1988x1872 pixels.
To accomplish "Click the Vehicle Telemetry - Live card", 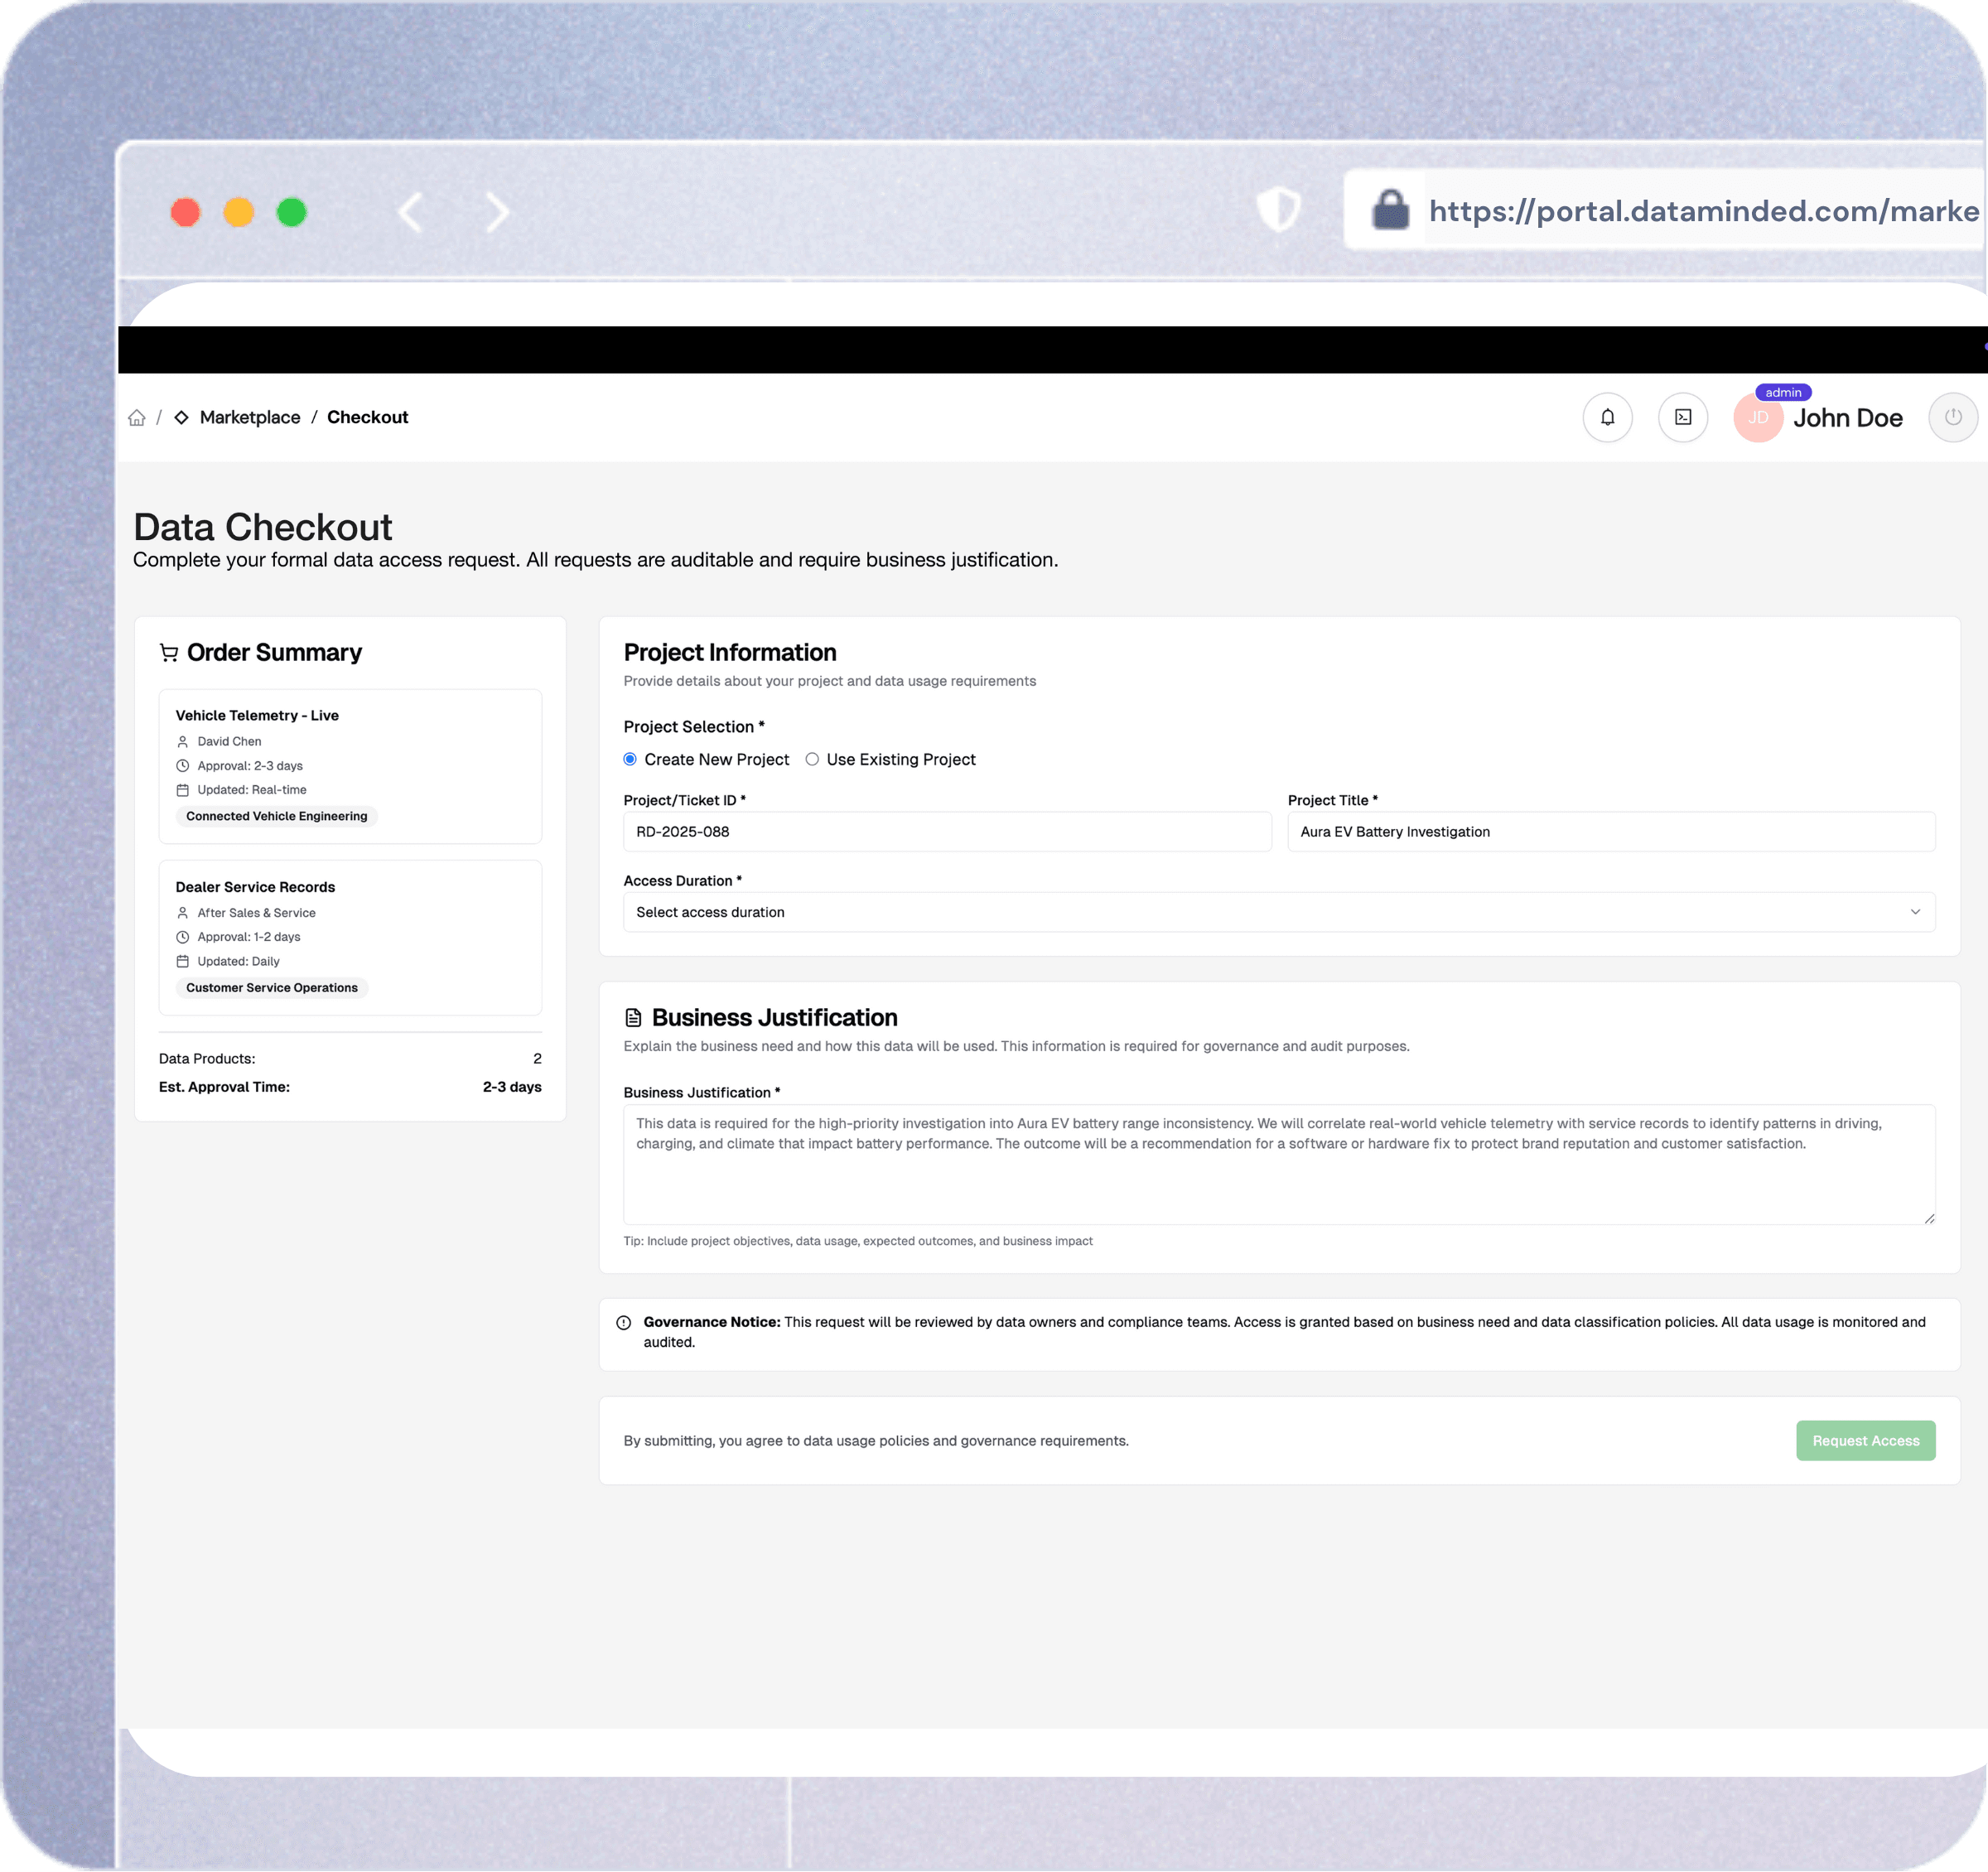I will [350, 766].
